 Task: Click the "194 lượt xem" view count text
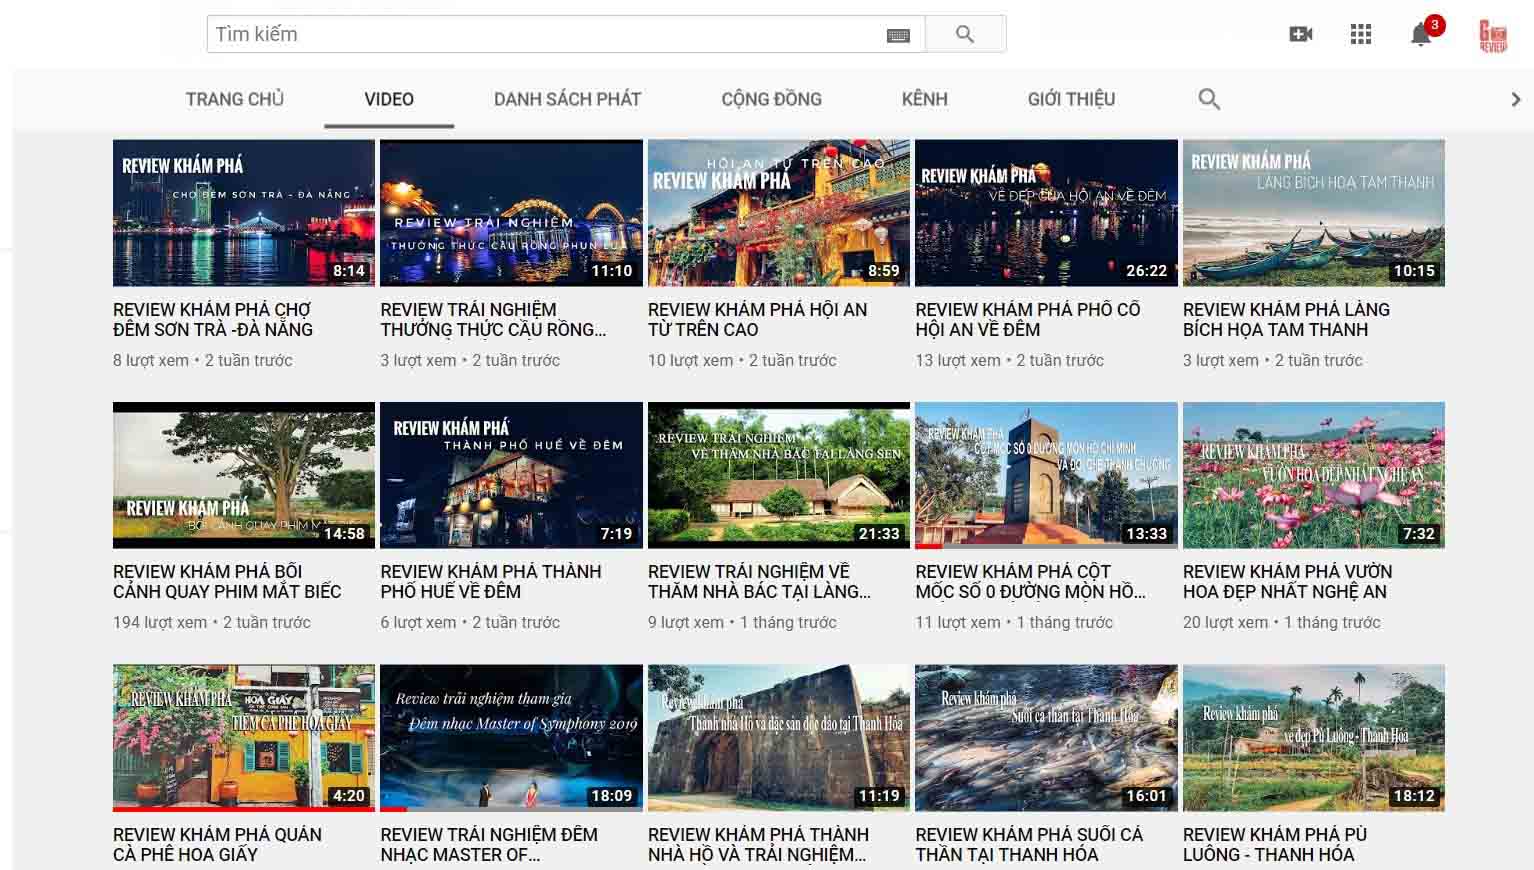160,622
